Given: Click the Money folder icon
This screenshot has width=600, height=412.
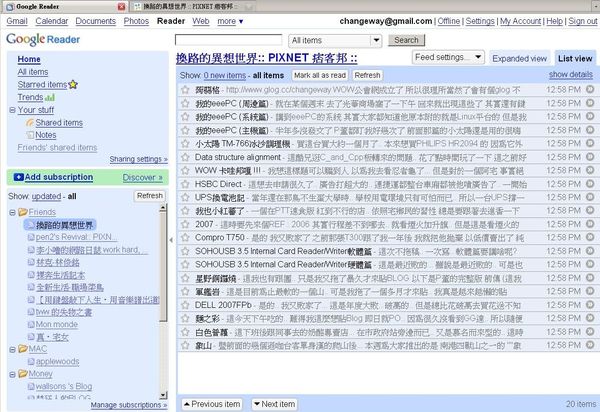Looking at the screenshot, I should click(23, 374).
